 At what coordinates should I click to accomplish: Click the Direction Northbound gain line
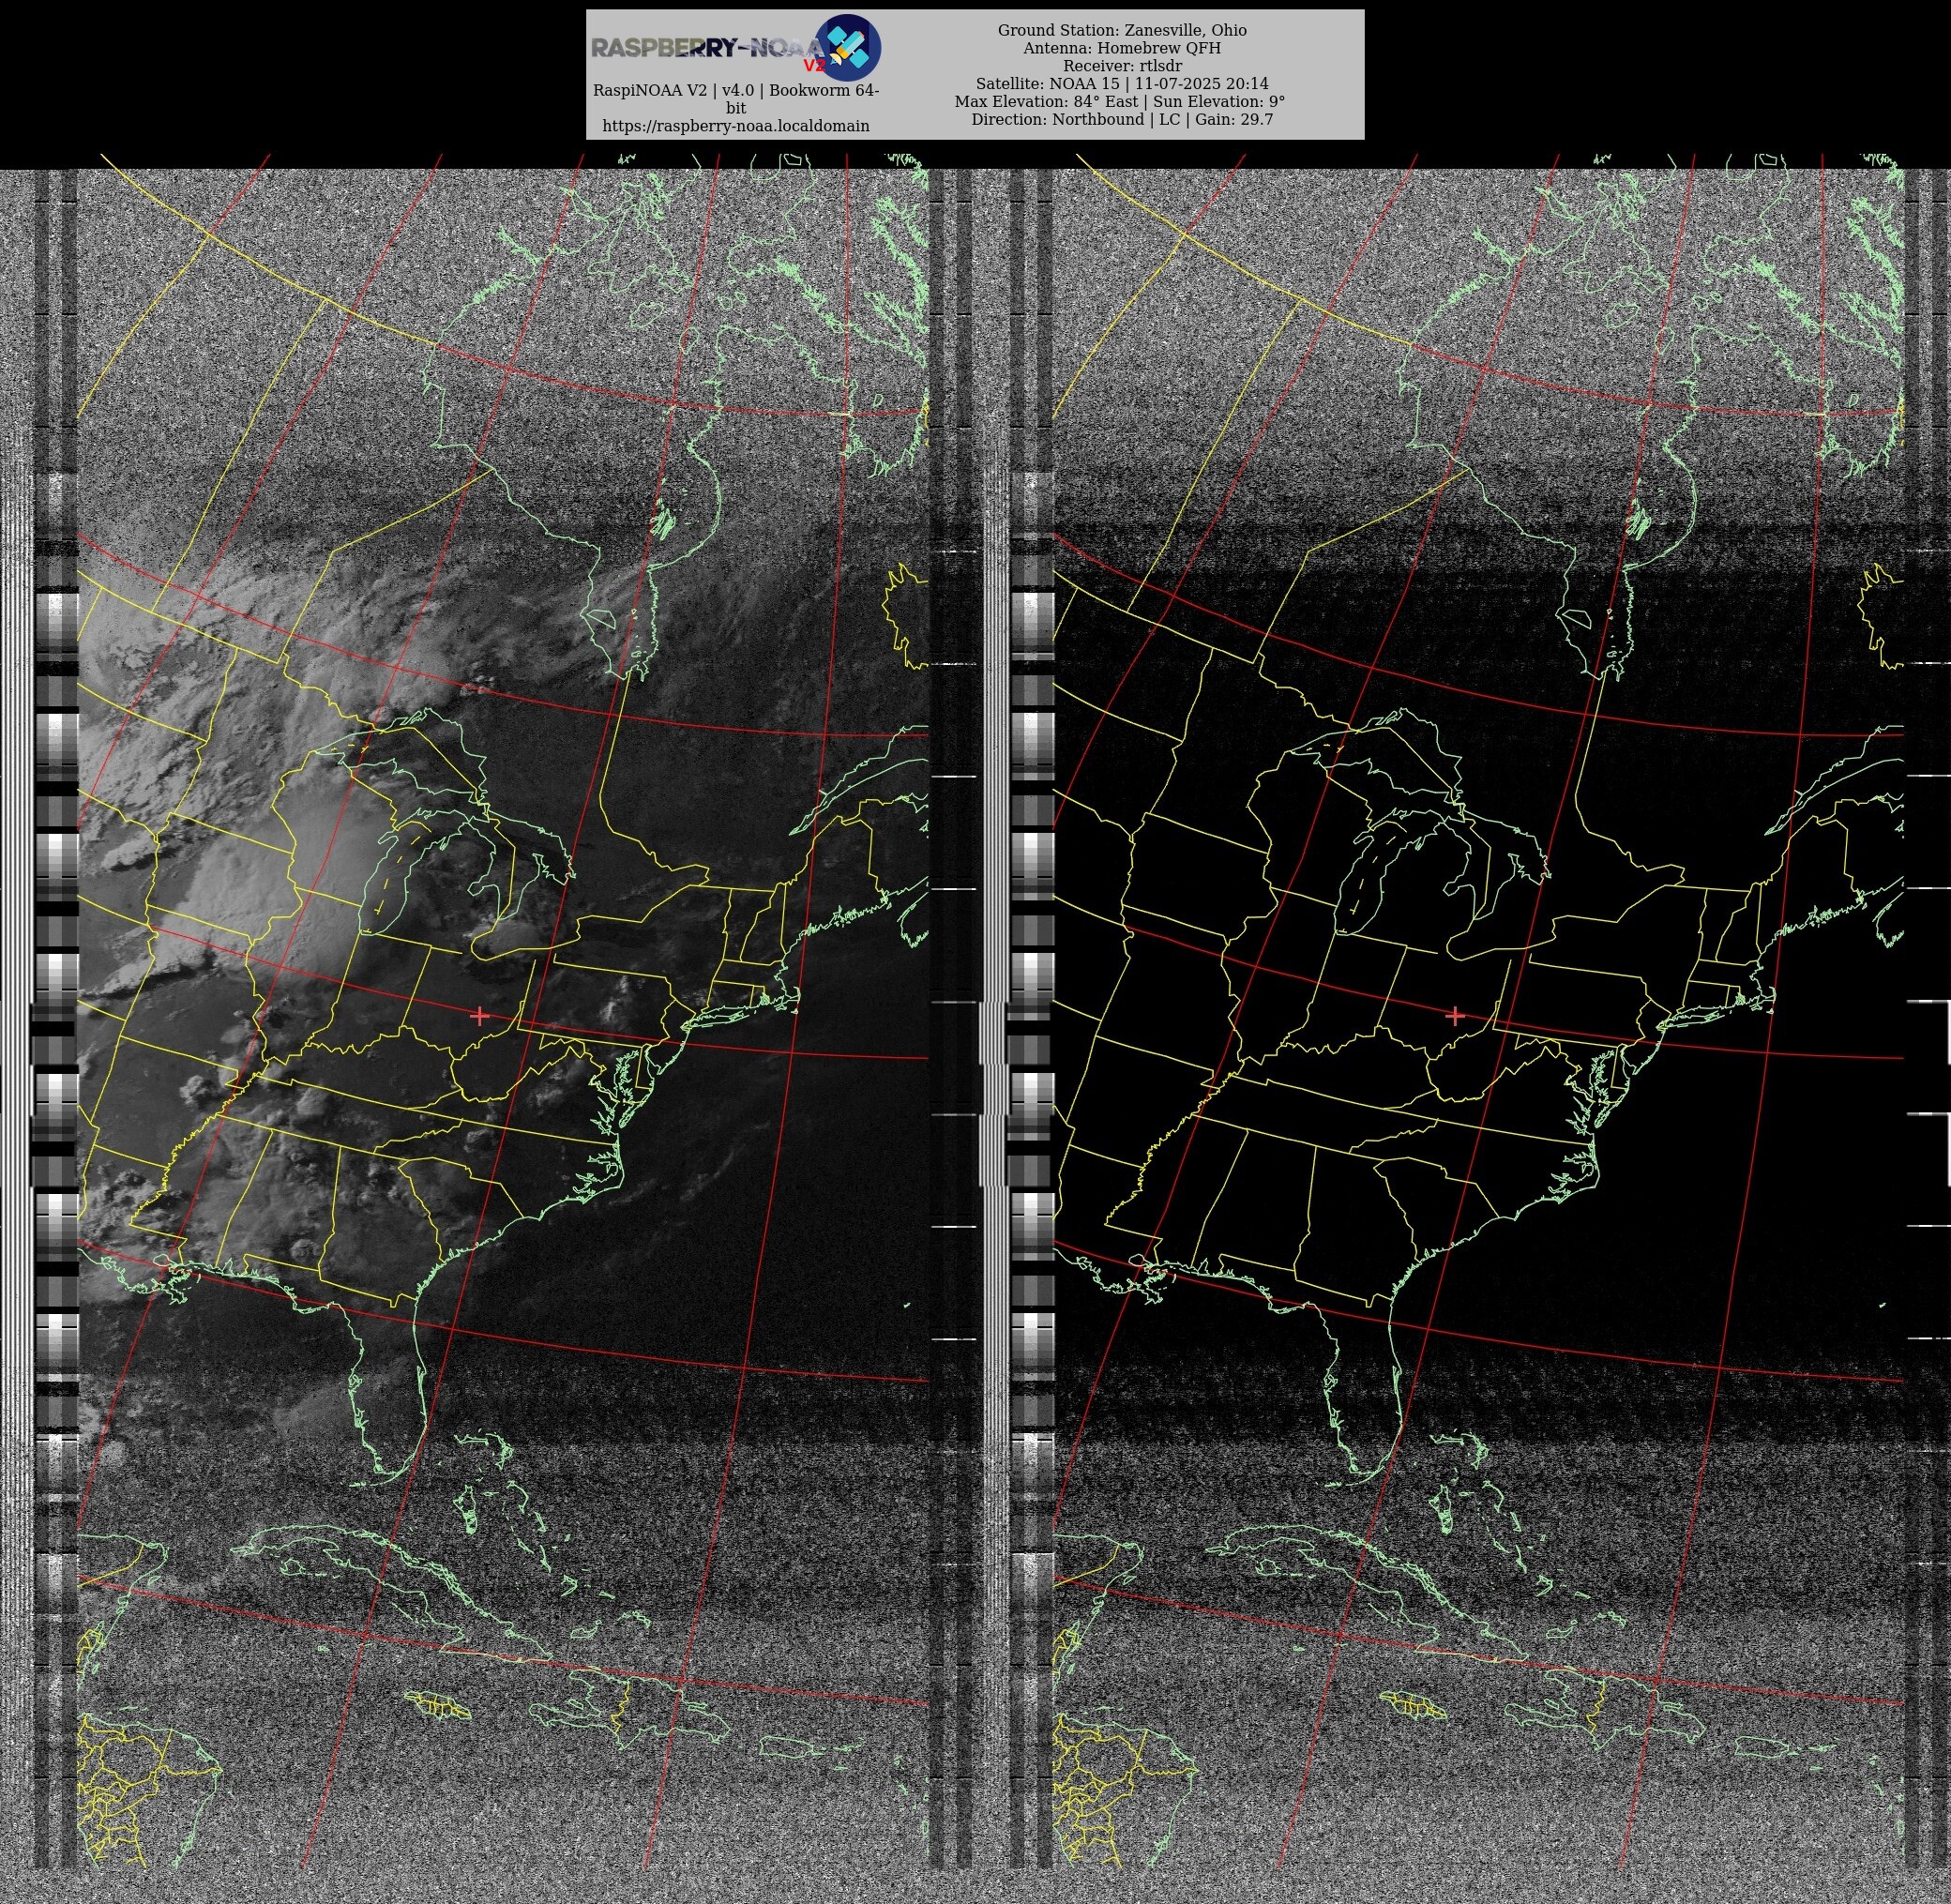(x=1121, y=119)
